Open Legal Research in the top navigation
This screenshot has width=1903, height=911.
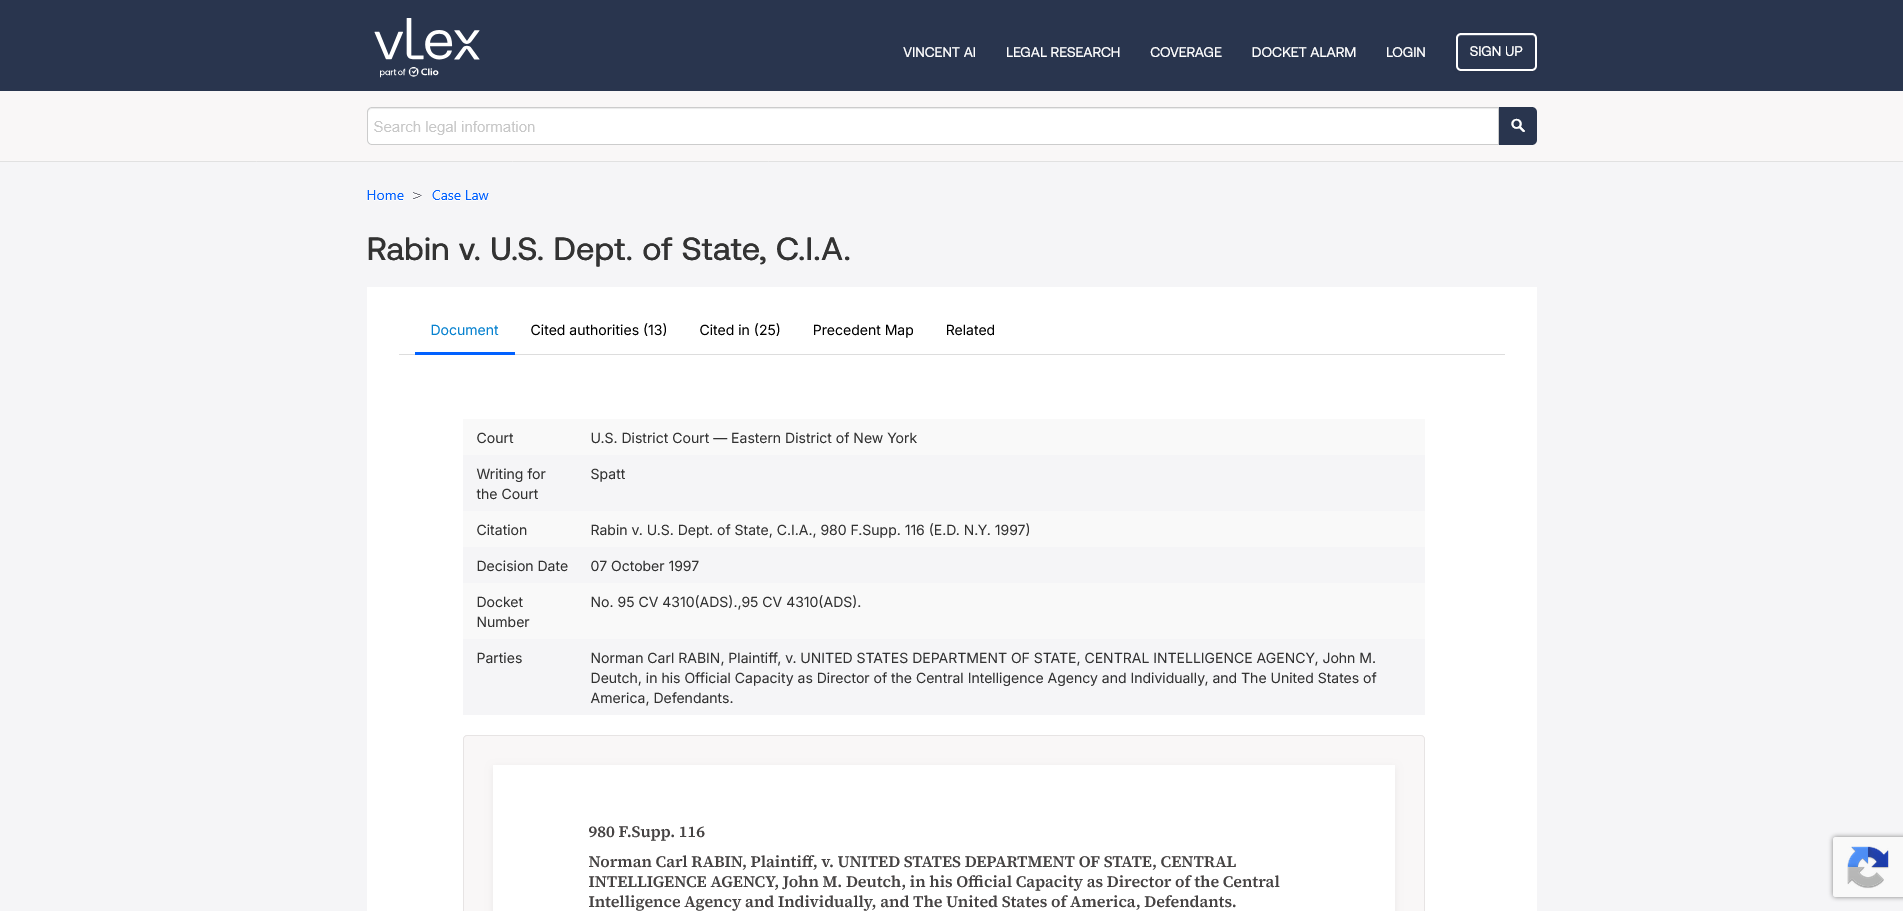coord(1062,52)
